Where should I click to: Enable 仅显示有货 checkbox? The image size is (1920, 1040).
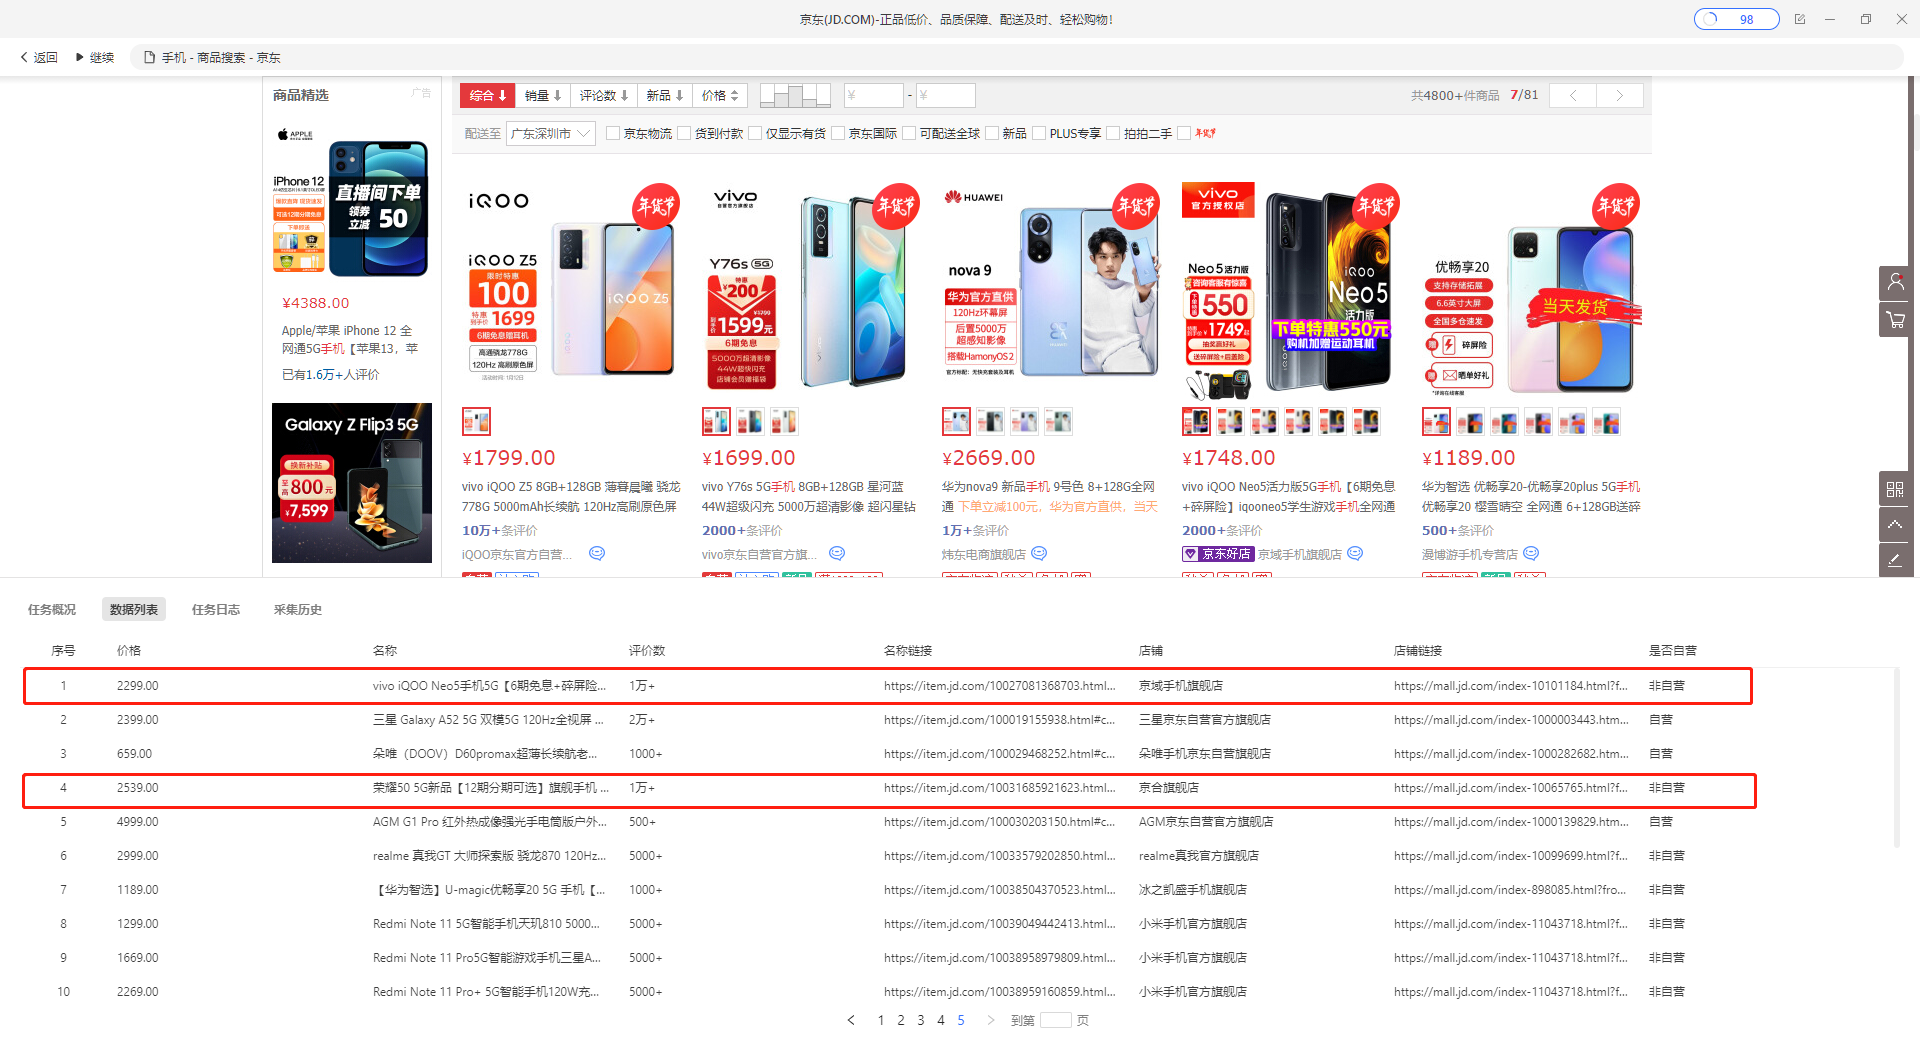[755, 133]
